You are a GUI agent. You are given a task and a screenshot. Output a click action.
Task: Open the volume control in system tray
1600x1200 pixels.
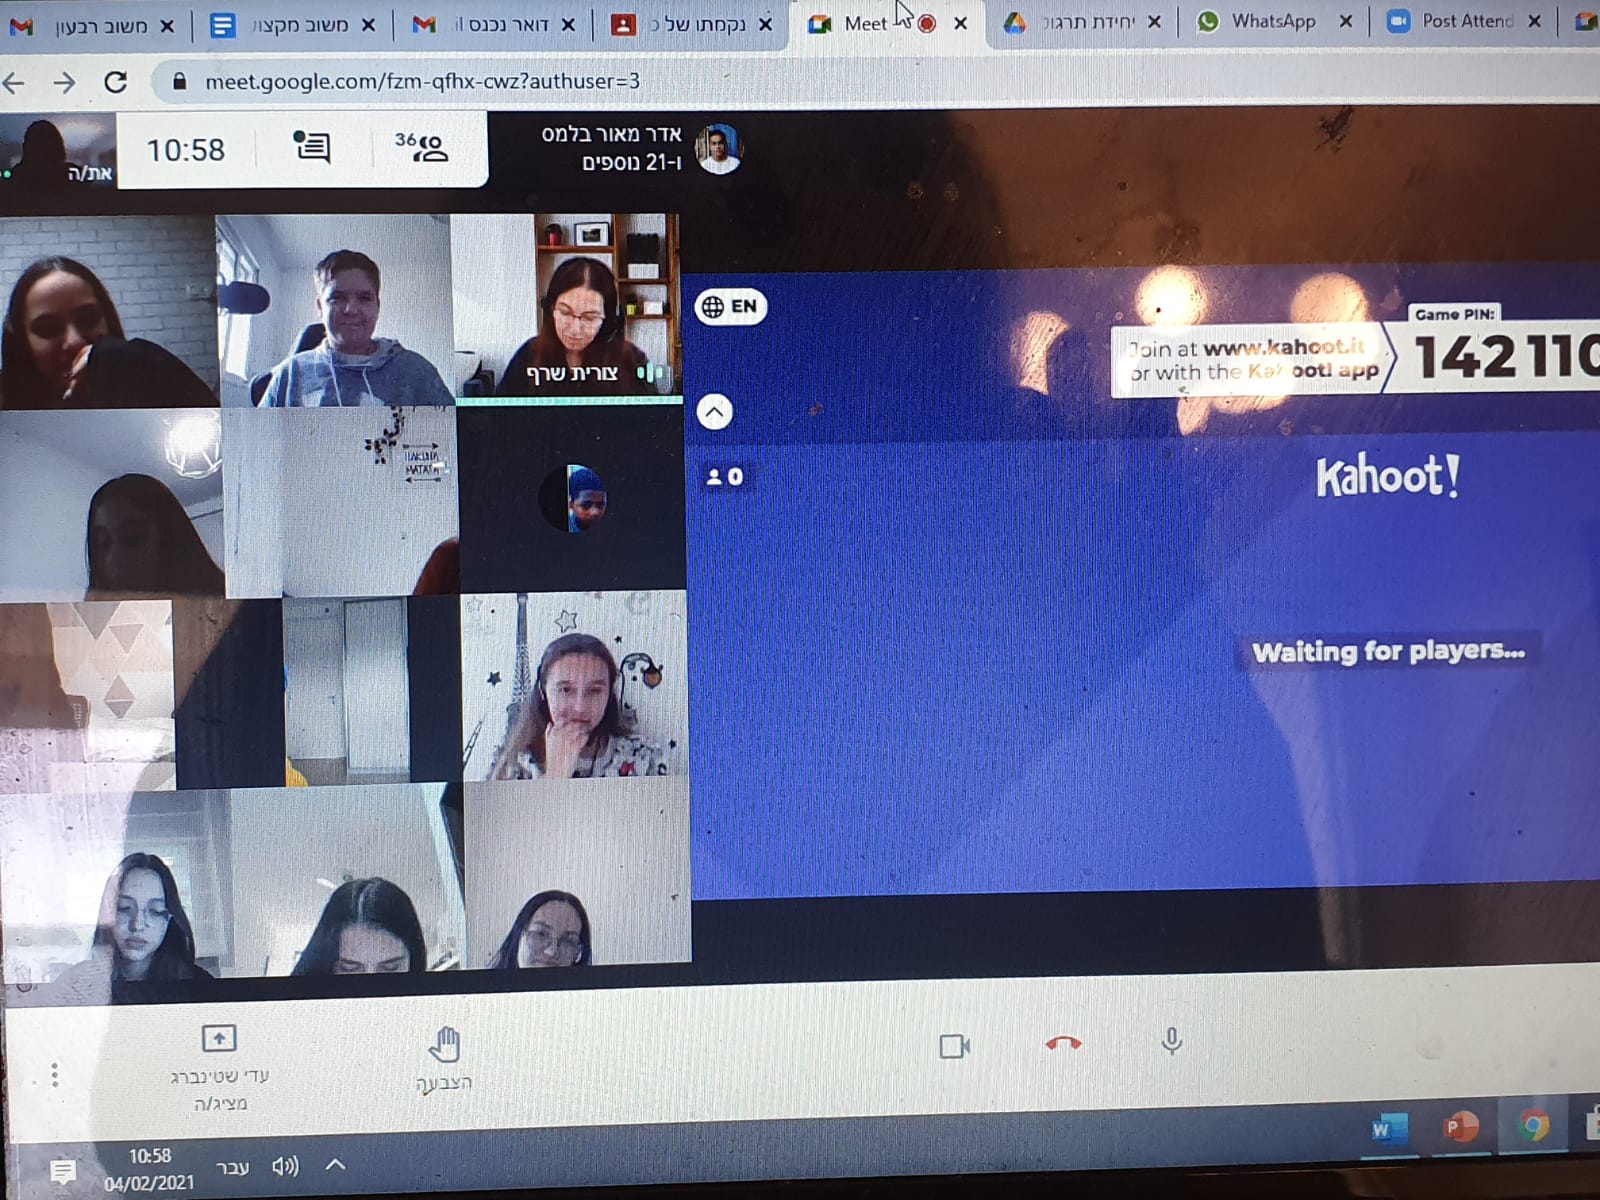pyautogui.click(x=285, y=1166)
